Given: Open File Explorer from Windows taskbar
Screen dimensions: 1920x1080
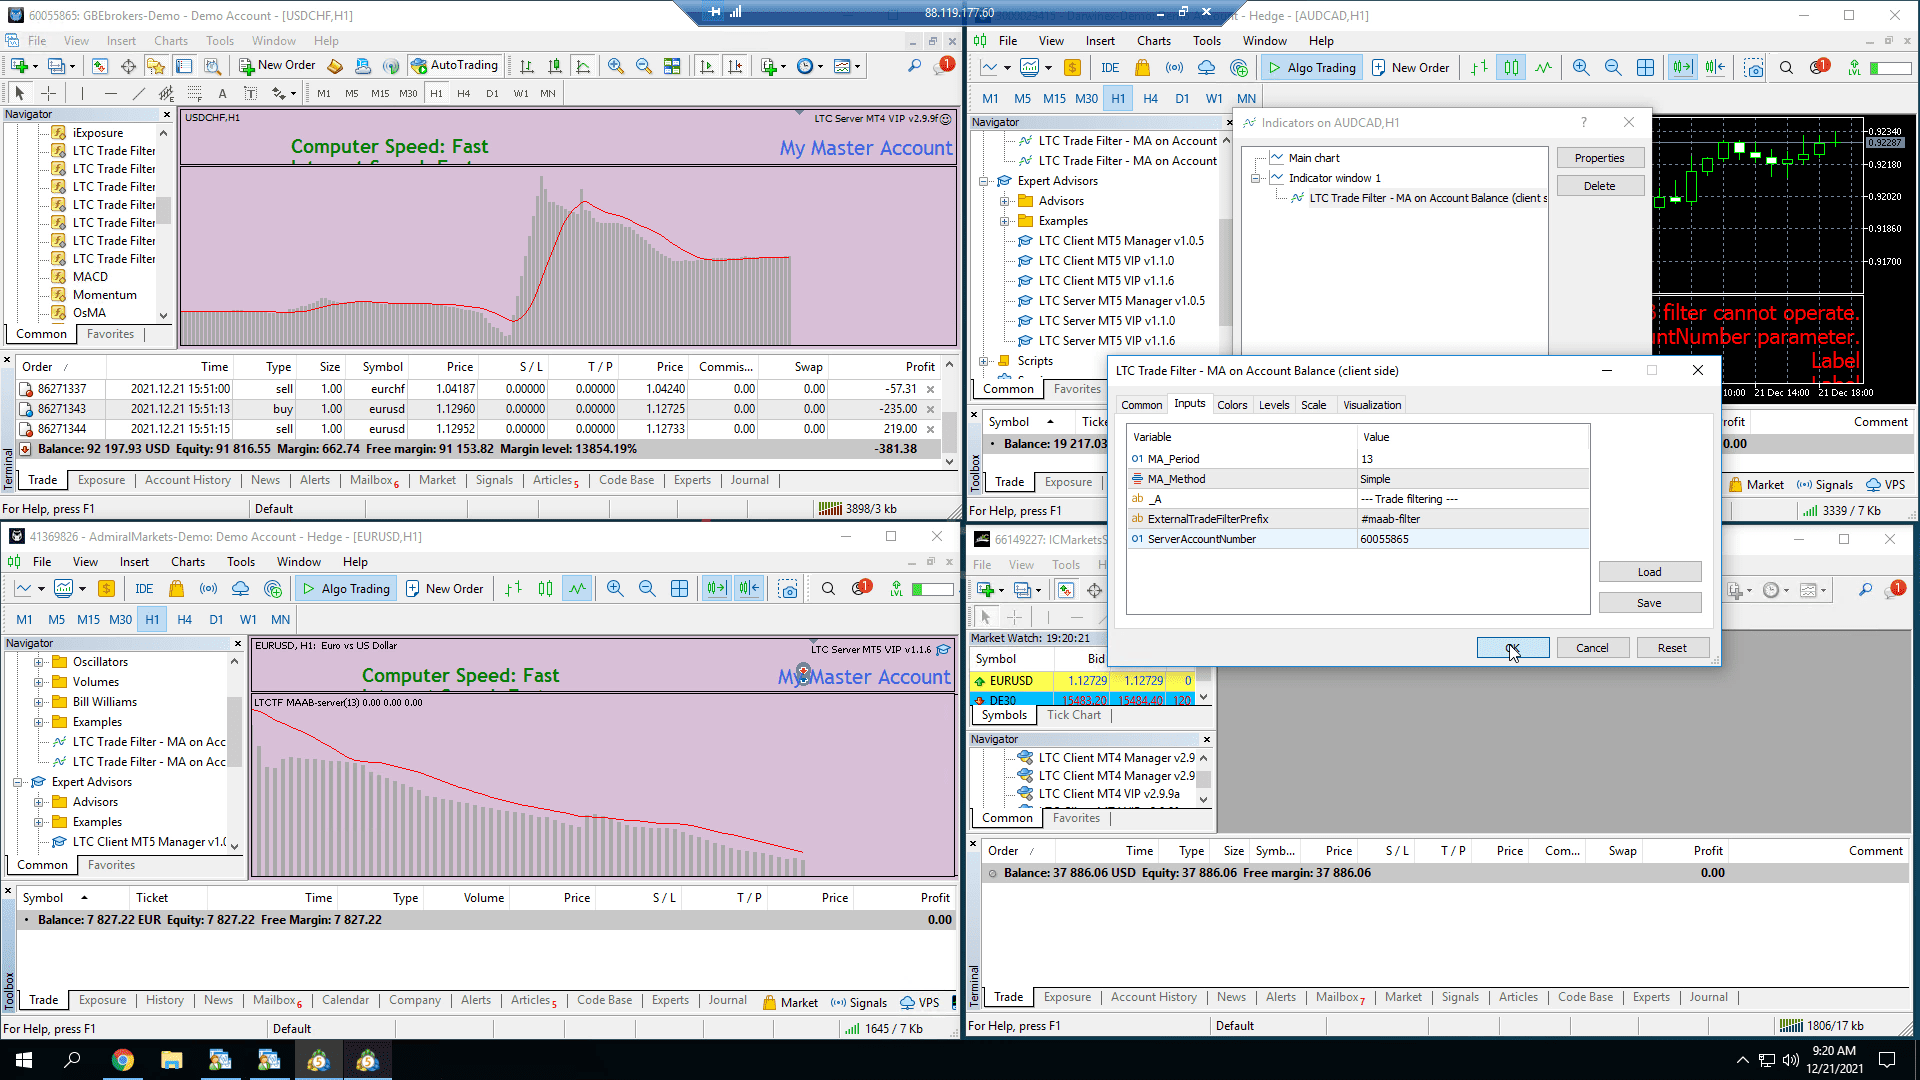Looking at the screenshot, I should click(171, 1060).
